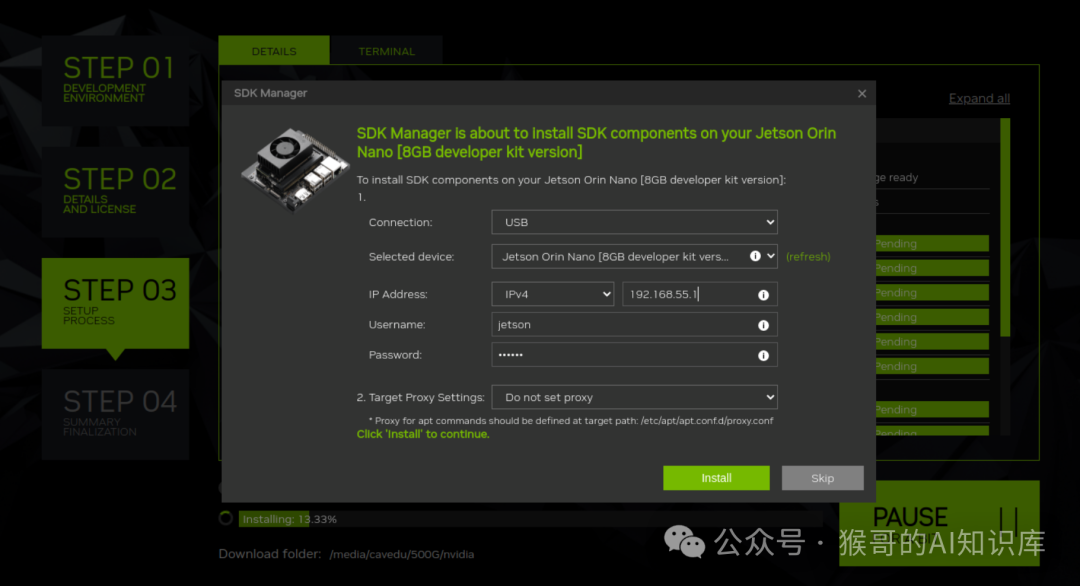Image resolution: width=1080 pixels, height=586 pixels.
Task: Click the "Password:" label
Action: tap(395, 355)
